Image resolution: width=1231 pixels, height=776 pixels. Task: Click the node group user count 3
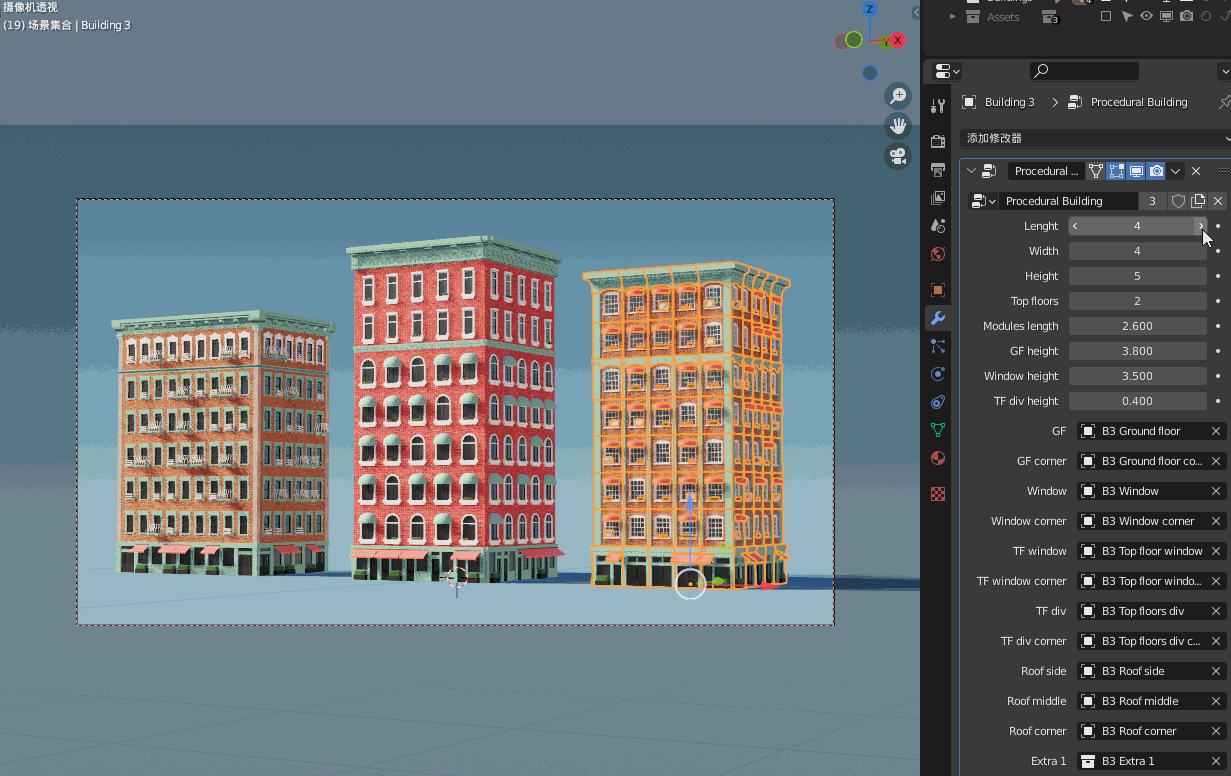tap(1152, 201)
